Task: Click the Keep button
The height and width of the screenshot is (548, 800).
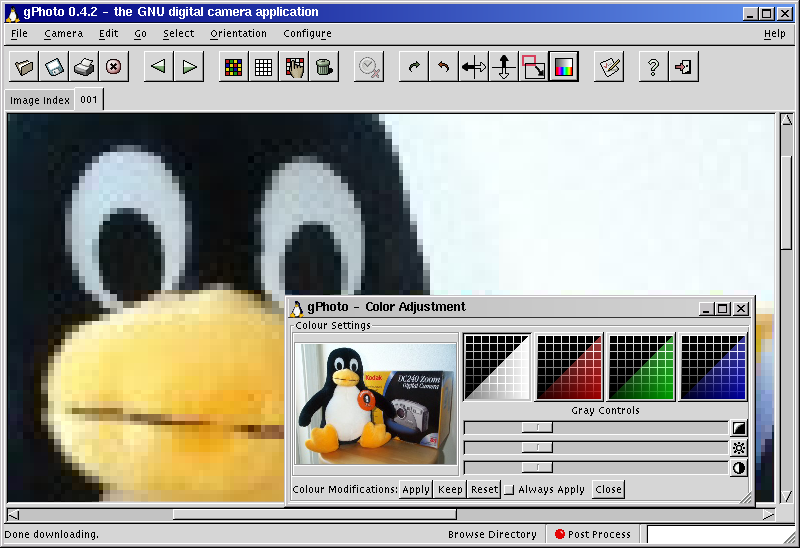Action: point(450,489)
